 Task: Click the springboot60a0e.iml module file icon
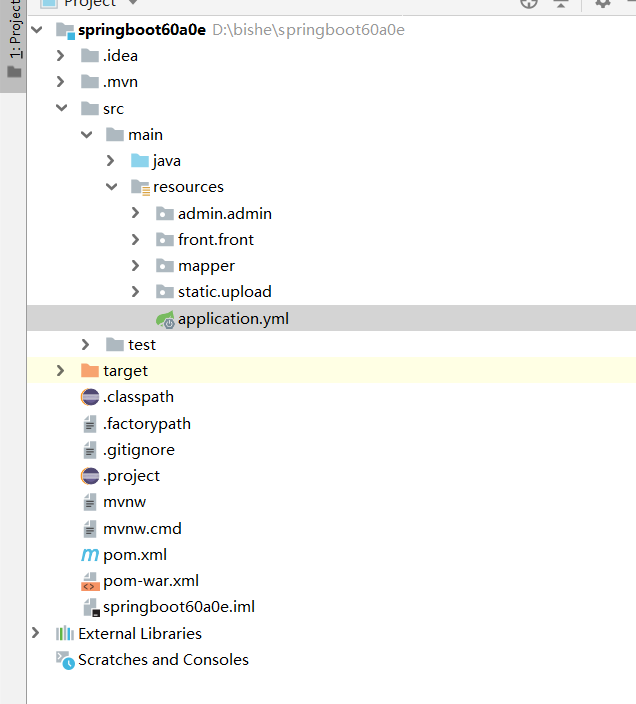(90, 607)
